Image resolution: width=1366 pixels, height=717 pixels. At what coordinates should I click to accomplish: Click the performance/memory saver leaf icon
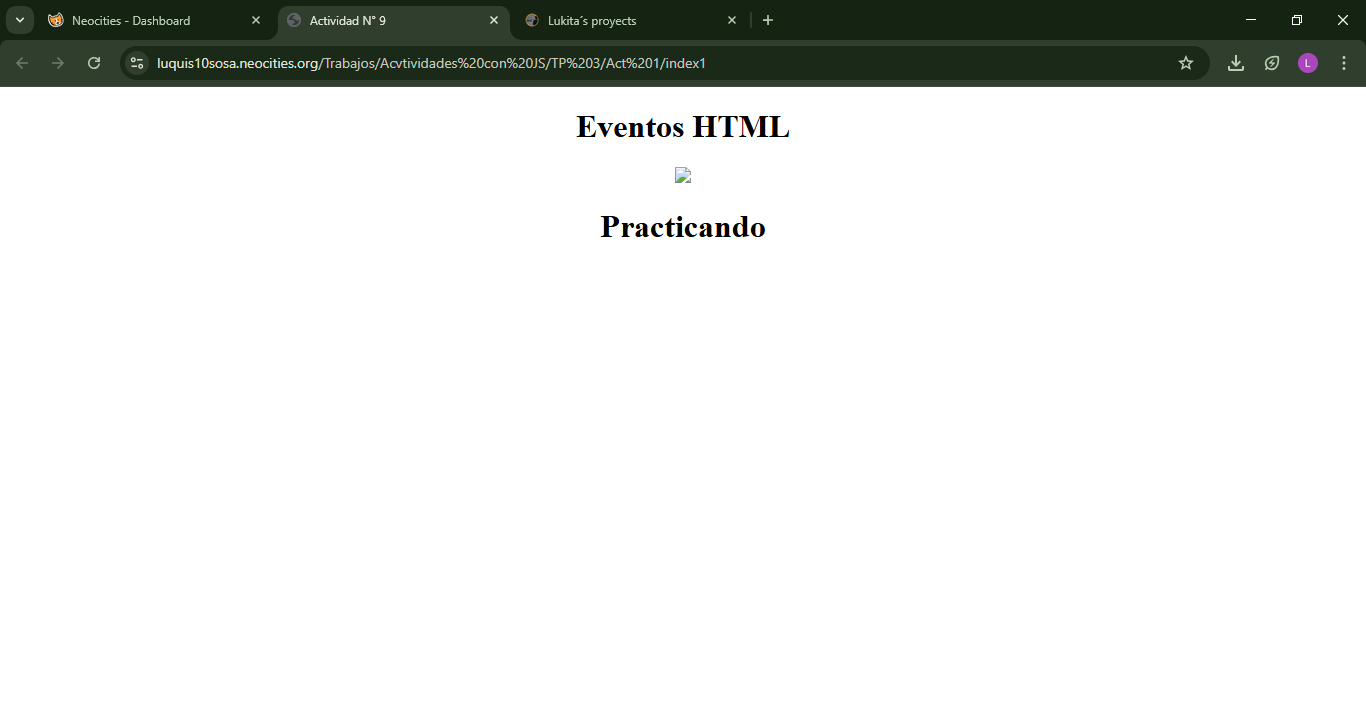(1271, 62)
